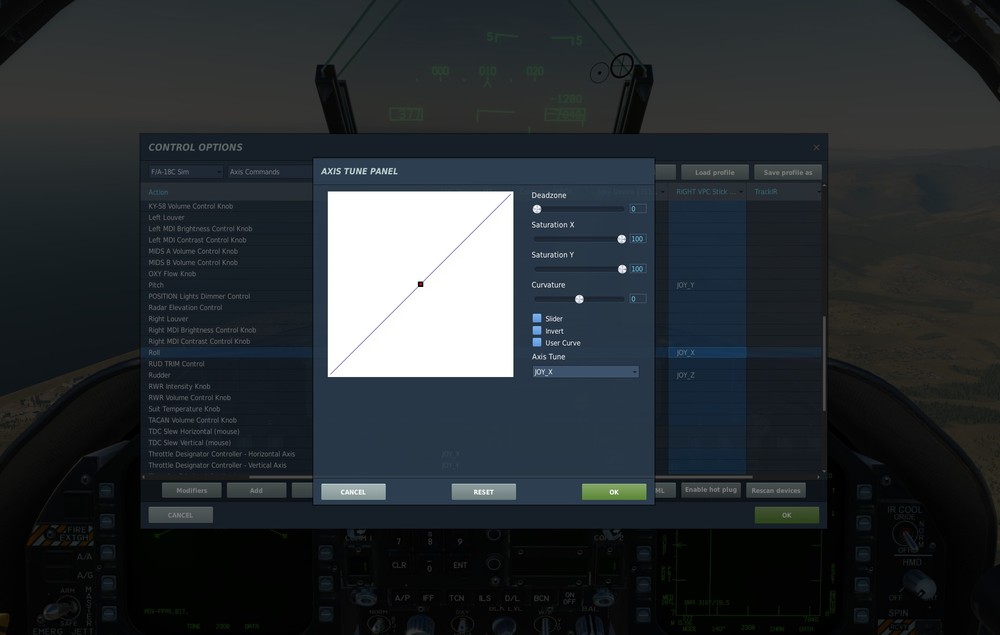Click the Deadzone value field
The image size is (1000, 635).
pos(638,209)
